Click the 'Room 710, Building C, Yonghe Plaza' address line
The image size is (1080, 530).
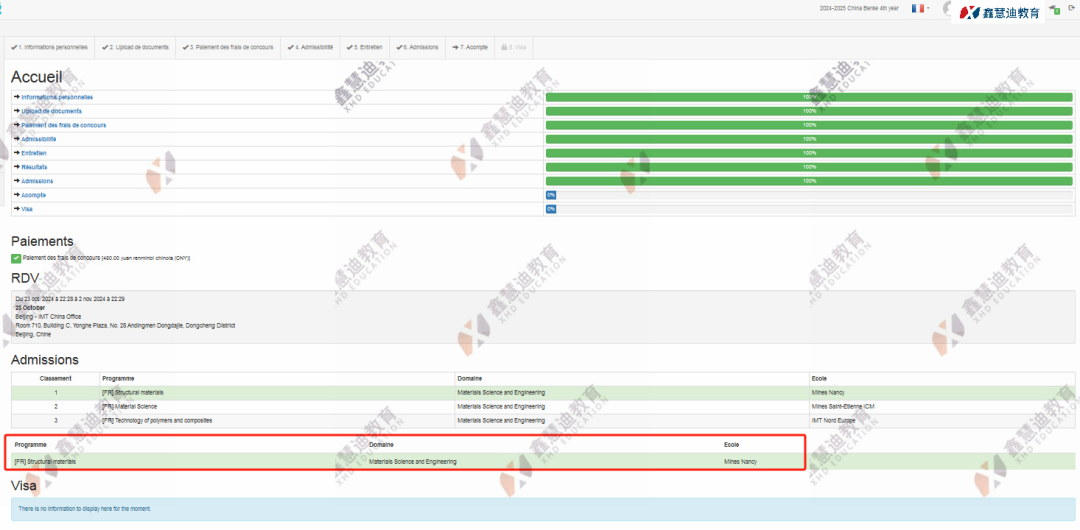[x=125, y=325]
